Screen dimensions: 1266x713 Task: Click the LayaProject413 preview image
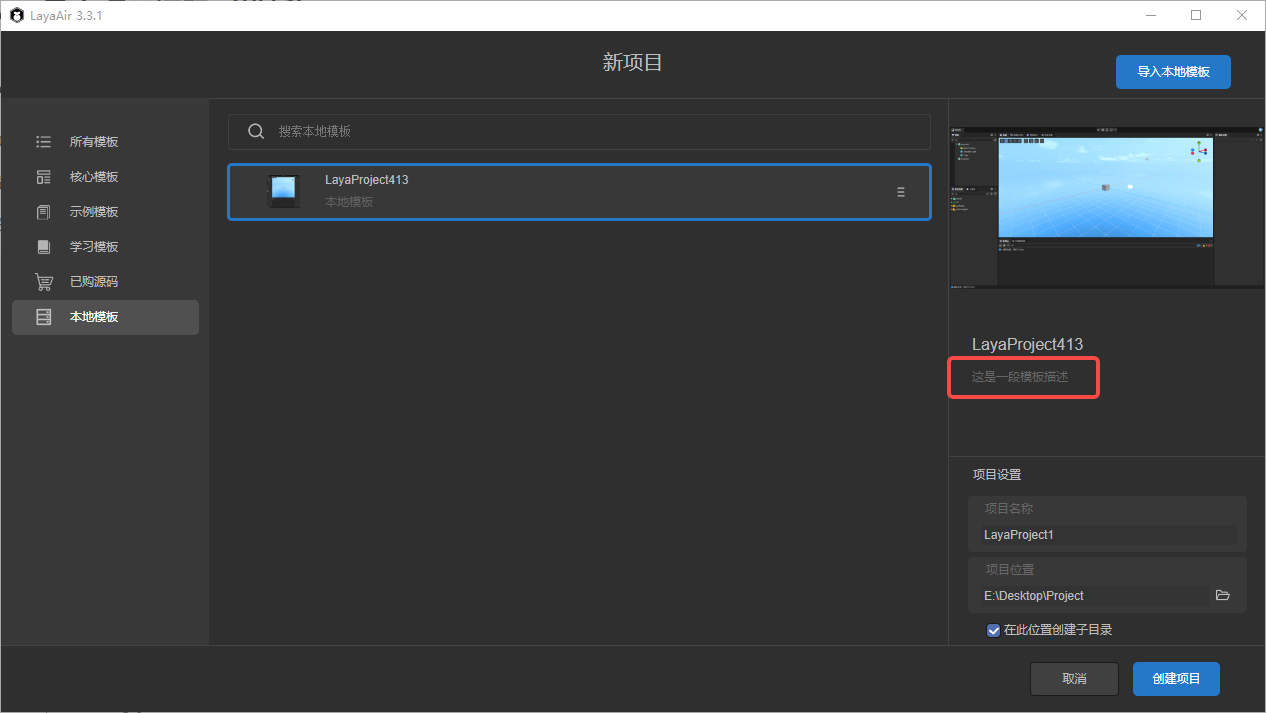click(x=1107, y=208)
